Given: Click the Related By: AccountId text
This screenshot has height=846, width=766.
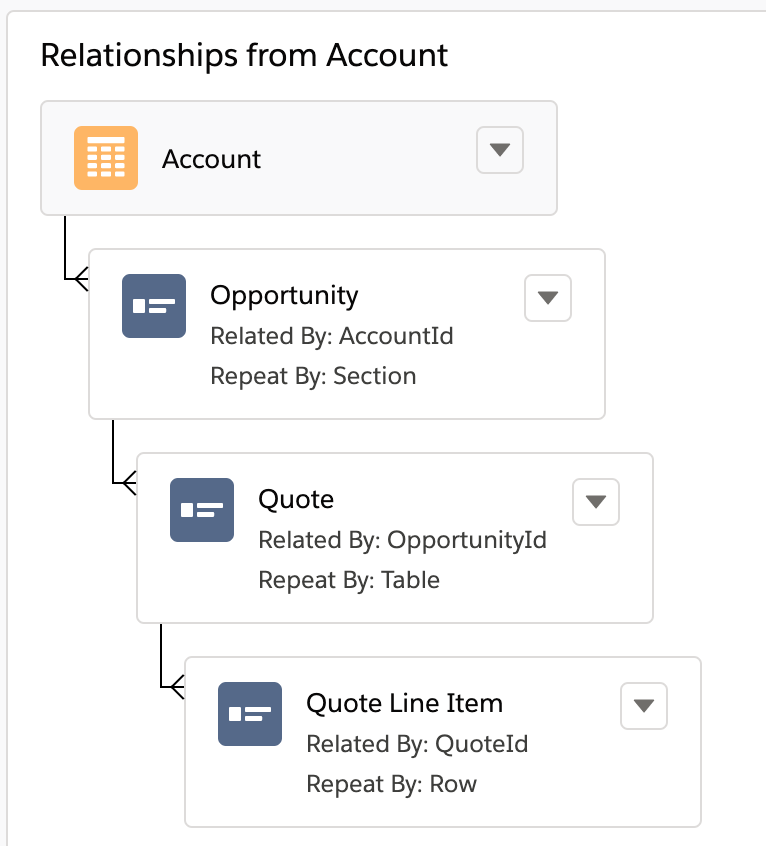Looking at the screenshot, I should tap(332, 336).
